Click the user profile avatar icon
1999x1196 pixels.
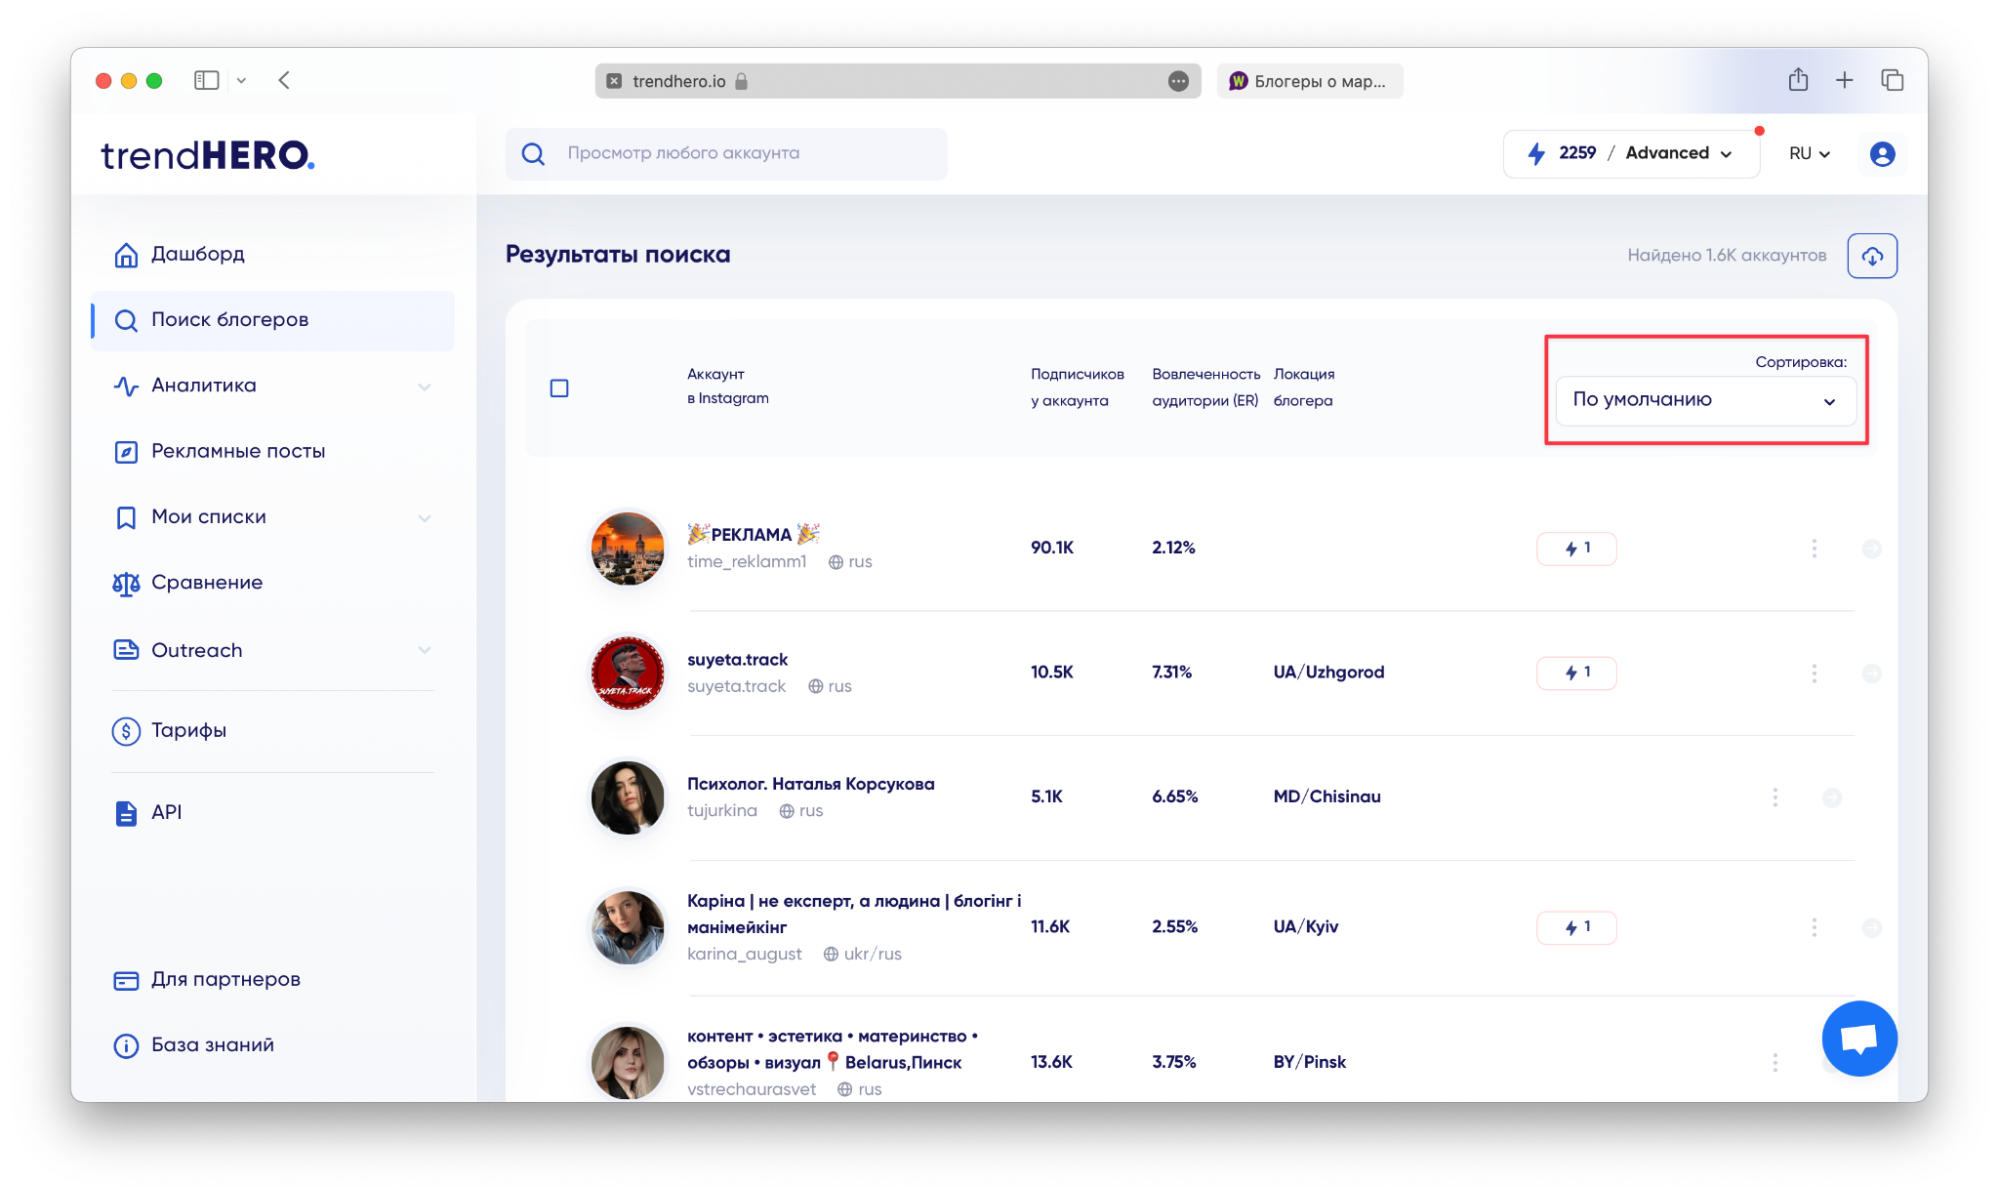tap(1881, 154)
